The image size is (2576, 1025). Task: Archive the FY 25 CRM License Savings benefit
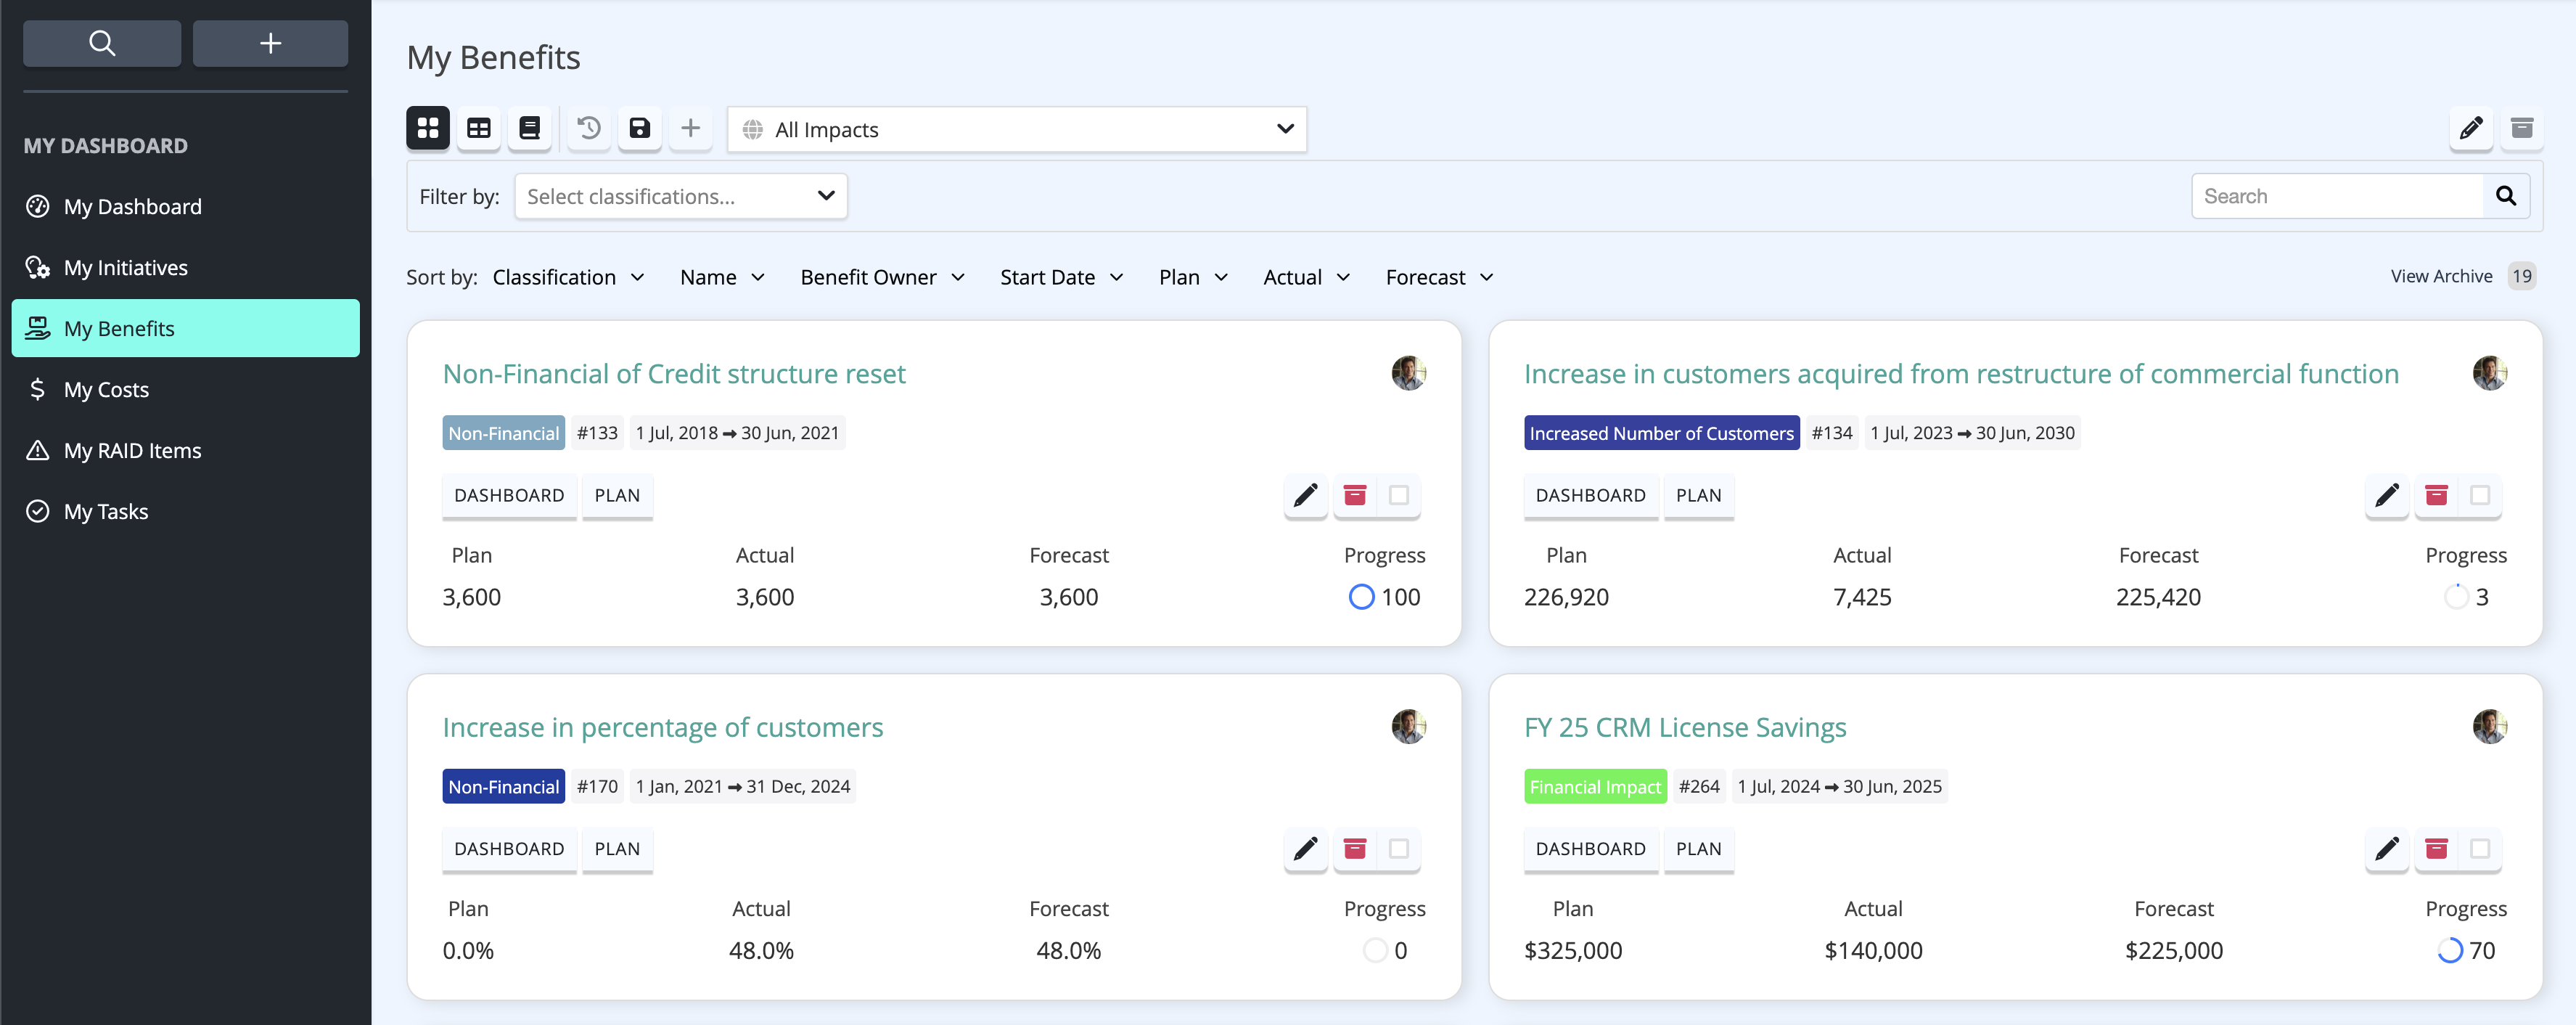[x=2436, y=849]
